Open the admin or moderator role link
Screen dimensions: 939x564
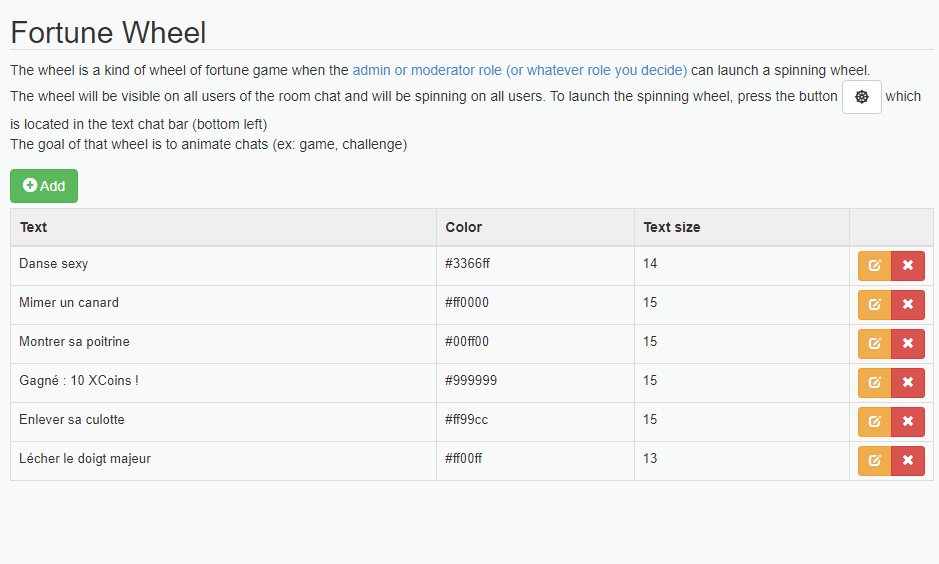pyautogui.click(x=519, y=70)
